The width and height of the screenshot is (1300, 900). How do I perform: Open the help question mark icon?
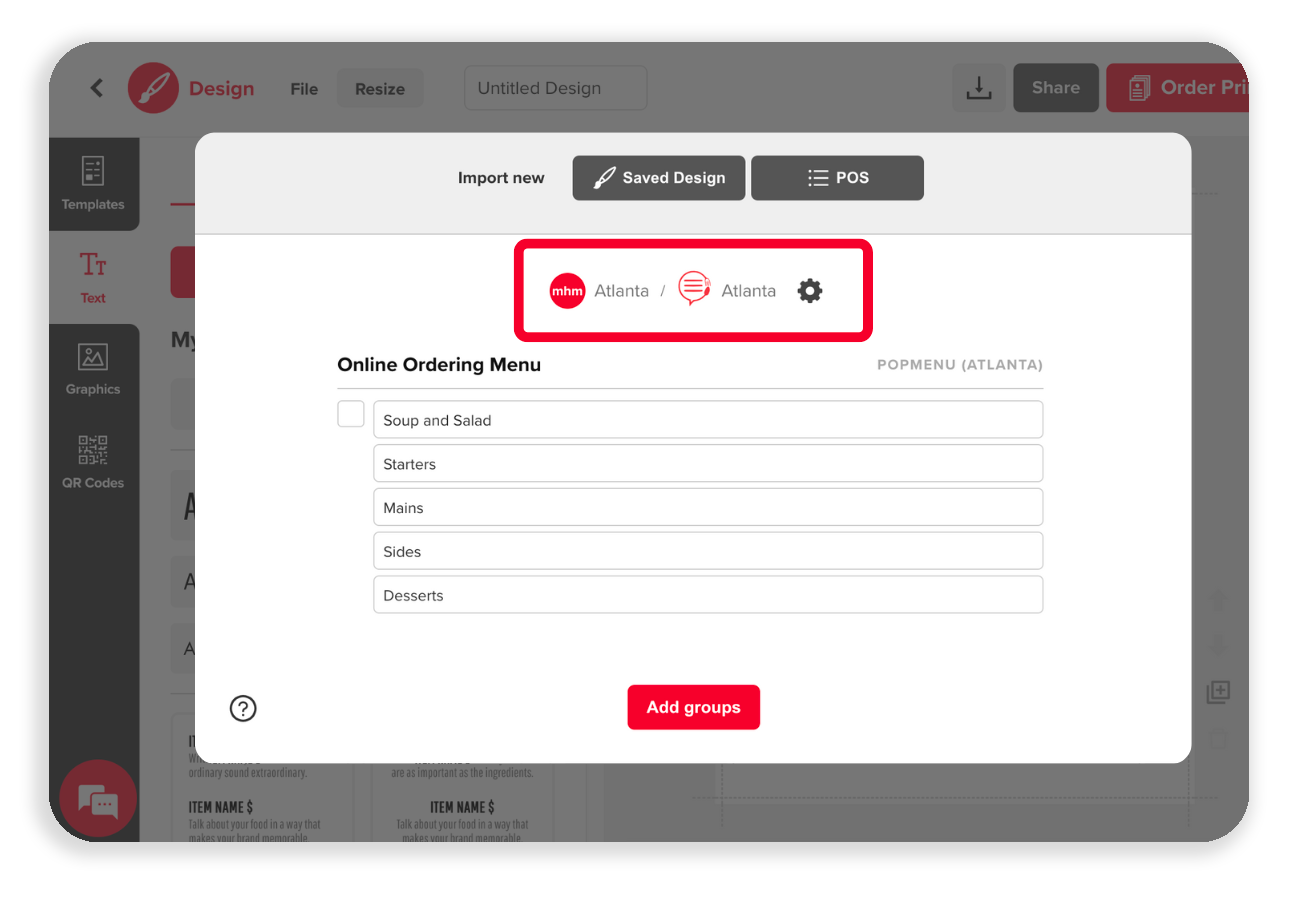click(243, 708)
